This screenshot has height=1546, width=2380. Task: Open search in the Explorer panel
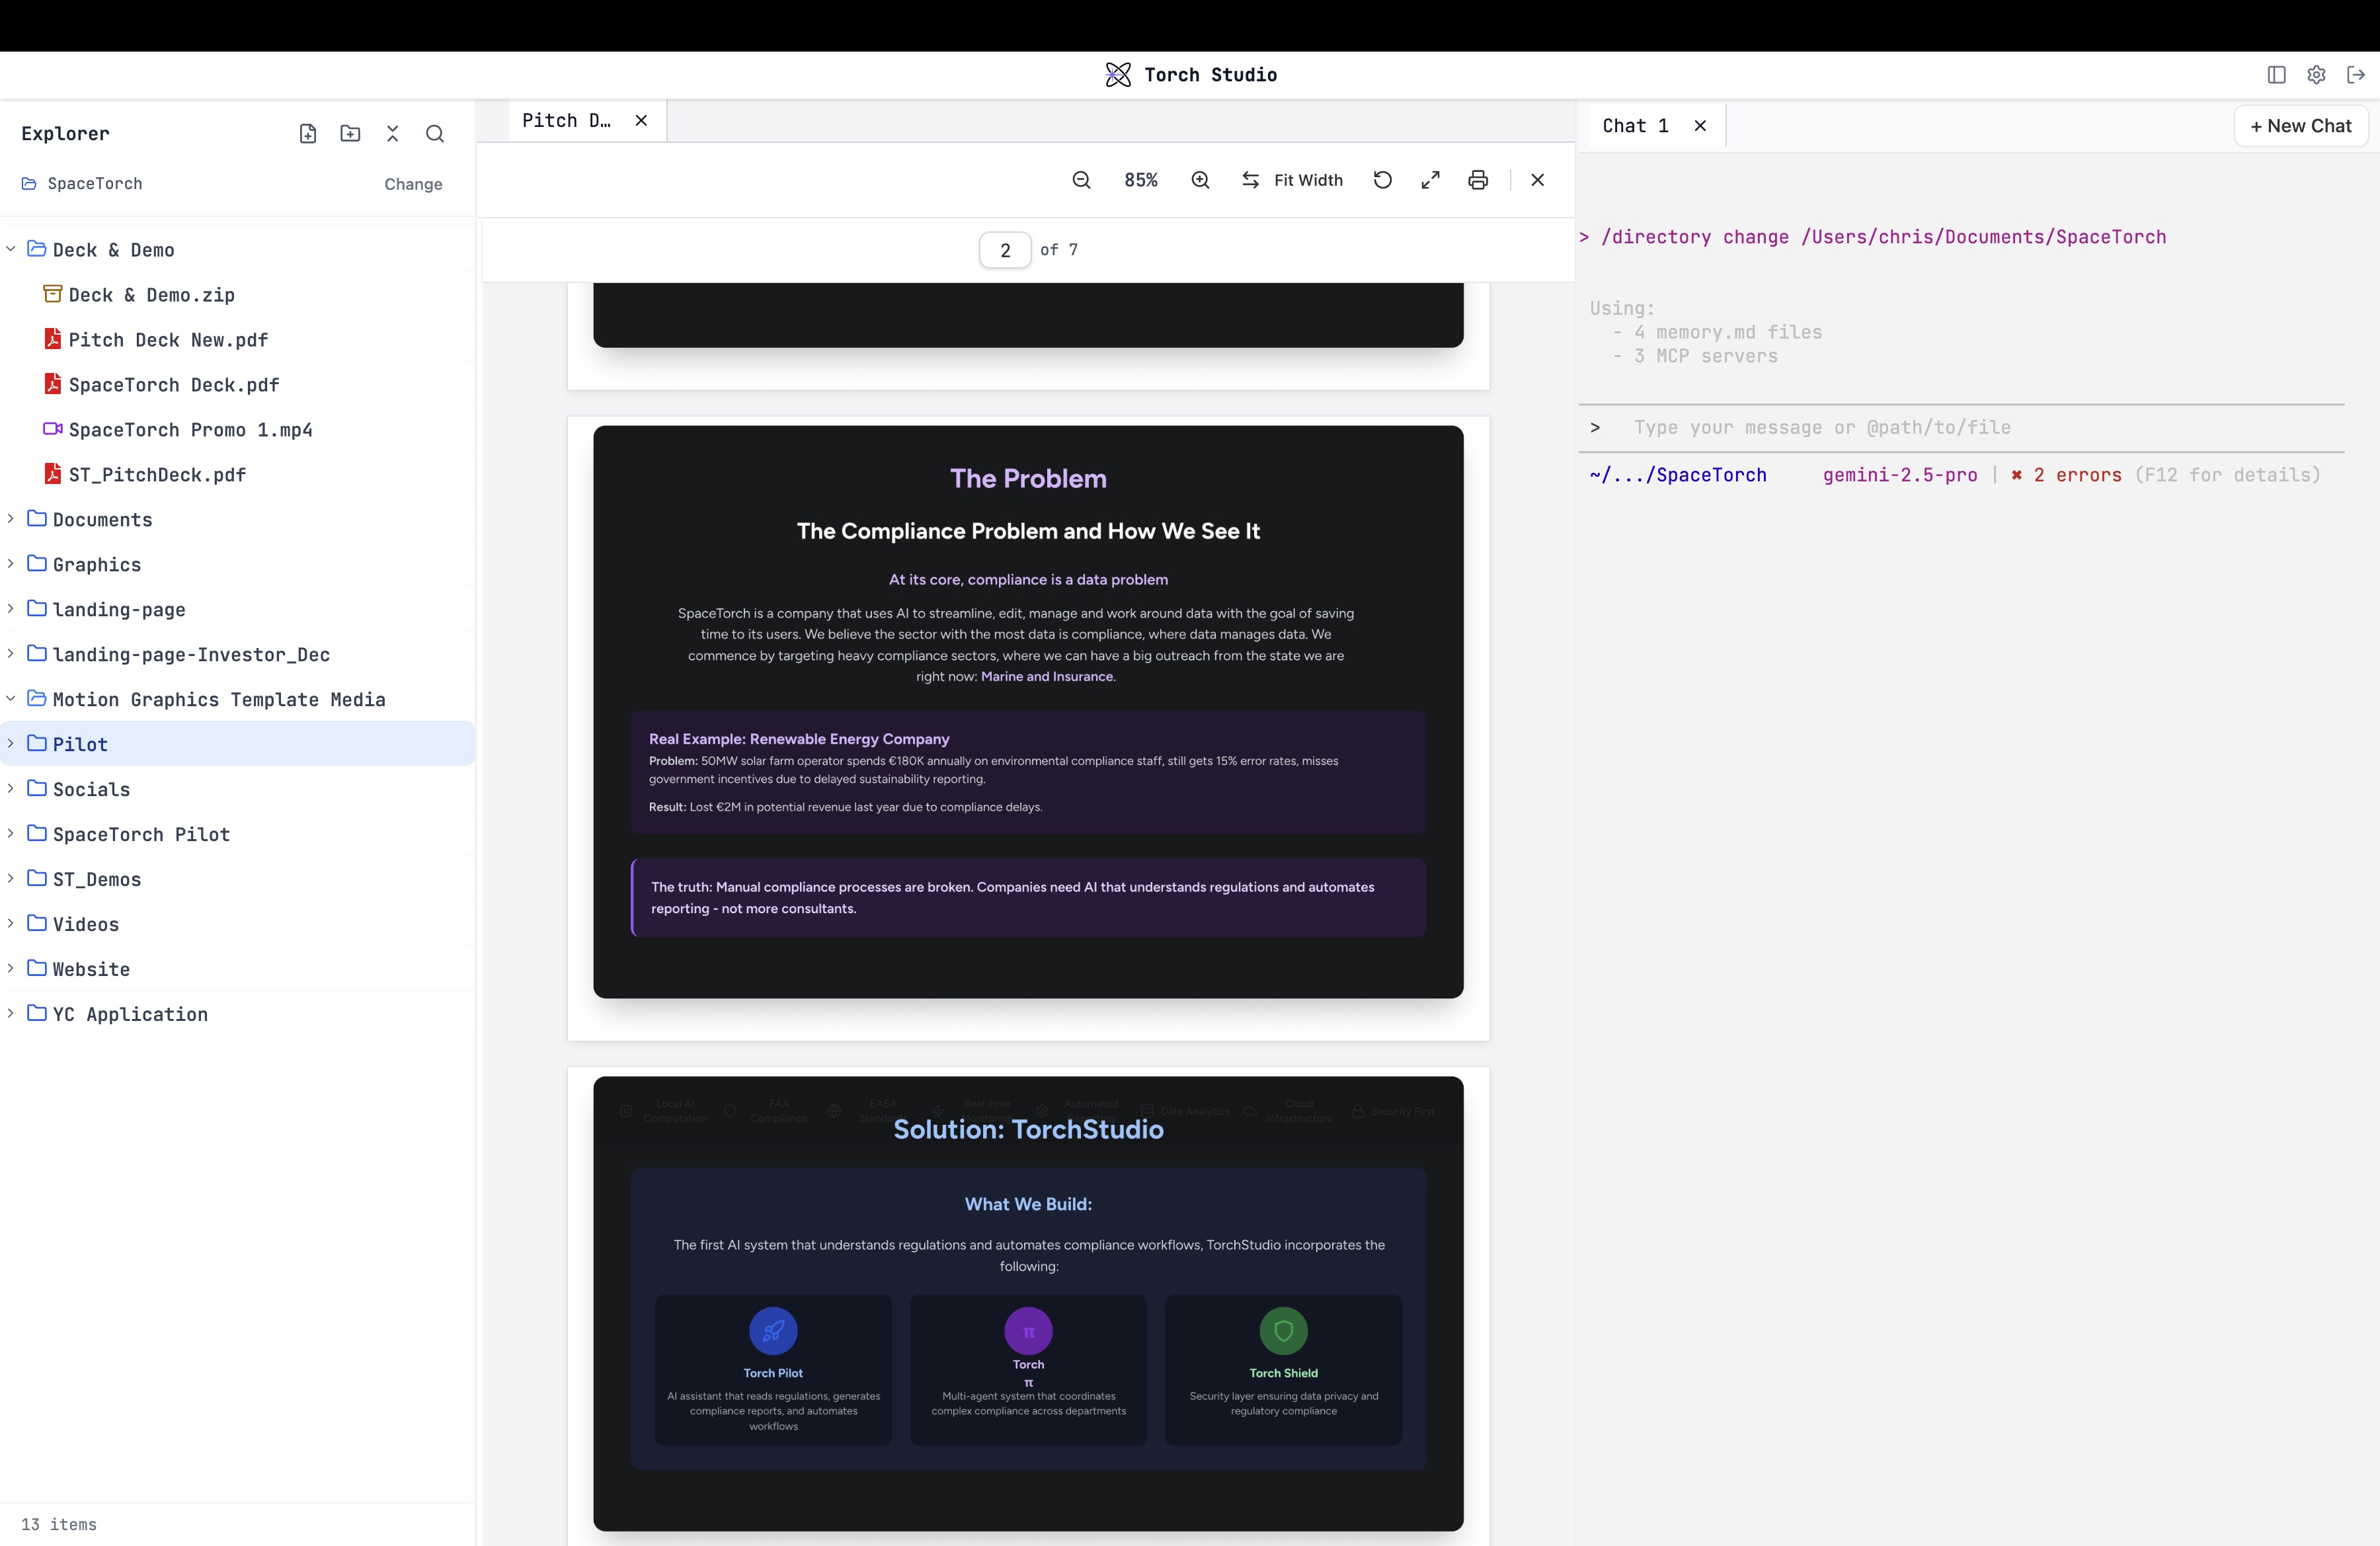coord(435,133)
